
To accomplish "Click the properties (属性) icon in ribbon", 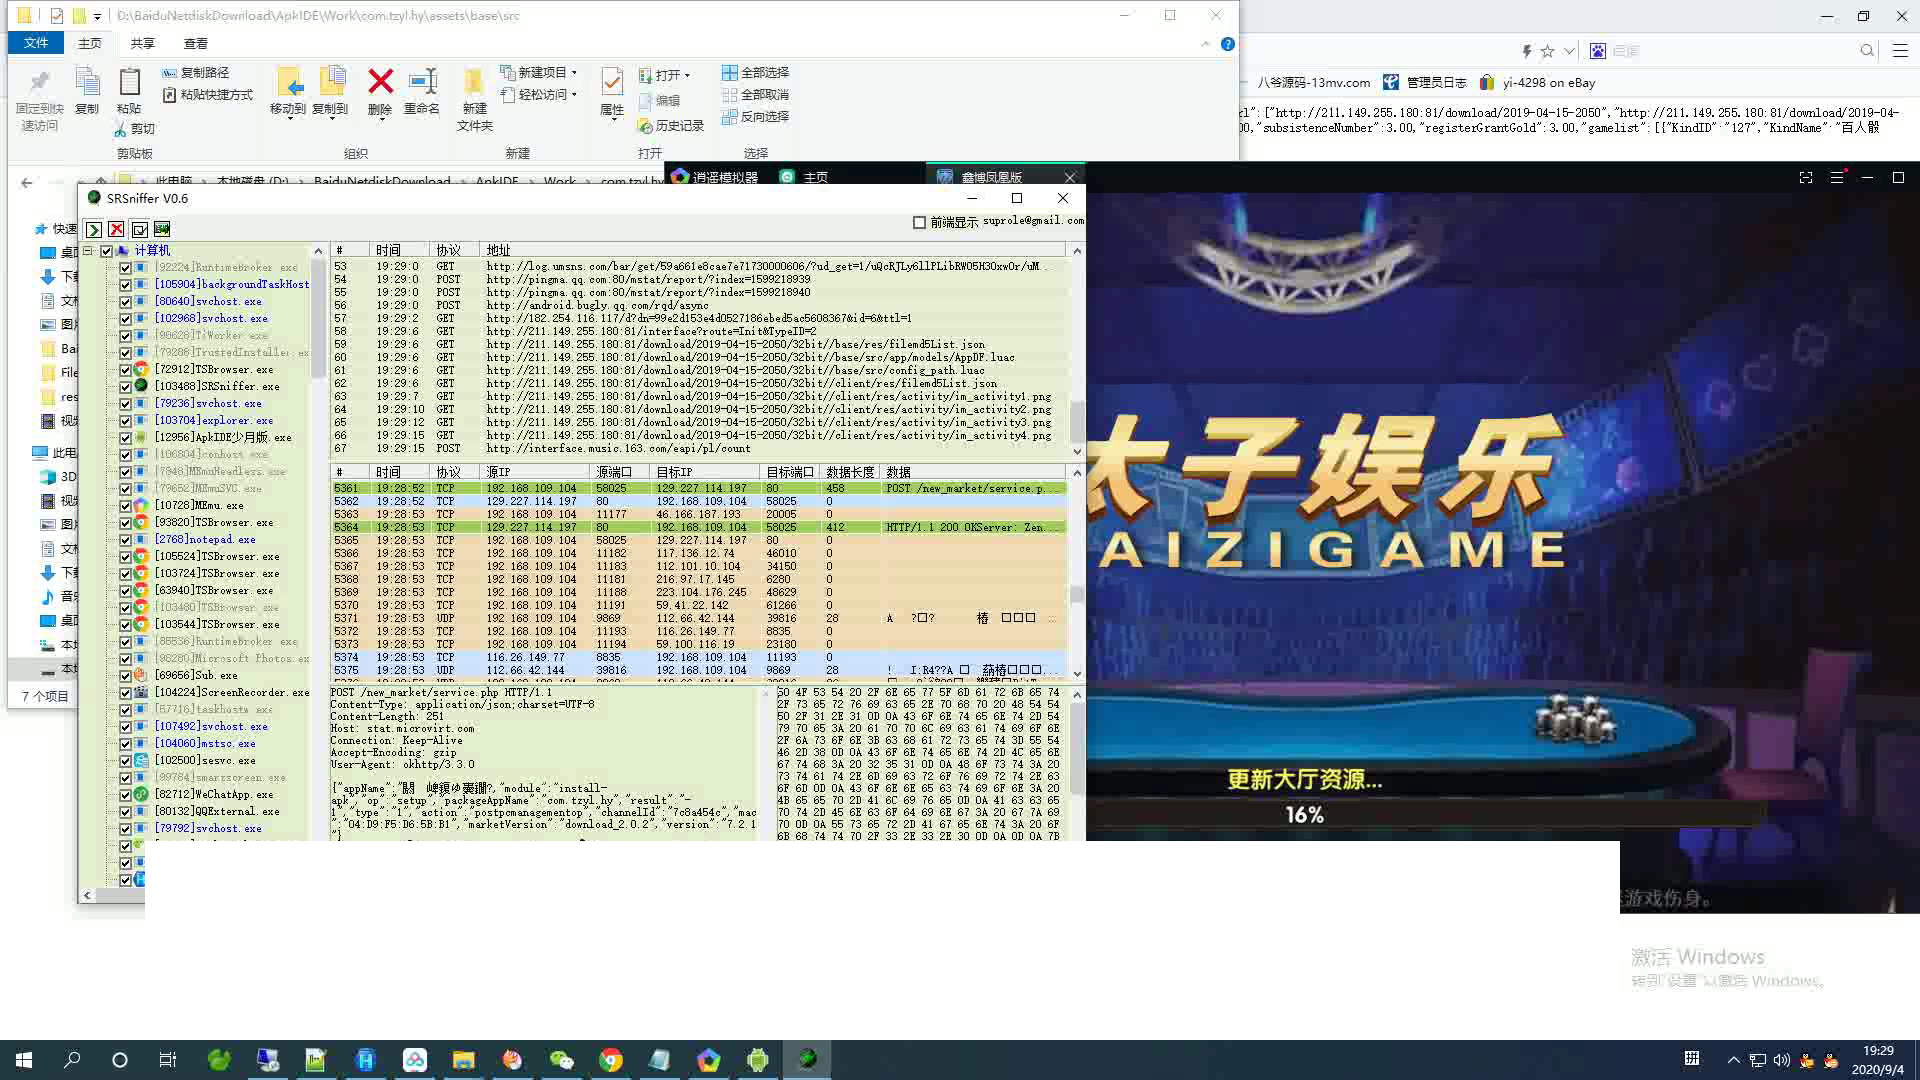I will (611, 82).
